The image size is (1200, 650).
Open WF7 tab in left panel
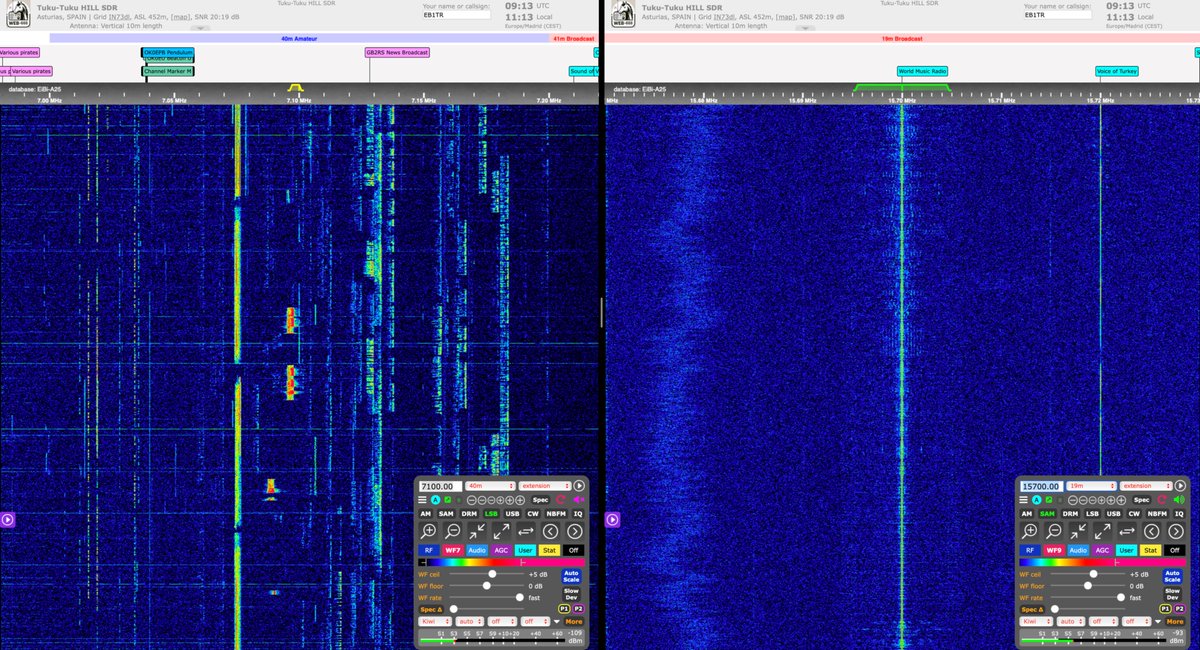453,551
